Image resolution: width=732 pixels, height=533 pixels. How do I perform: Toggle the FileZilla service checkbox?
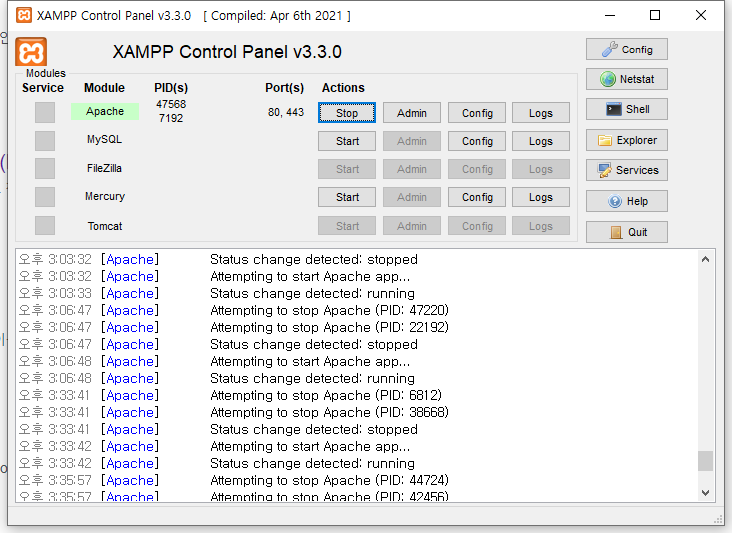pos(45,168)
